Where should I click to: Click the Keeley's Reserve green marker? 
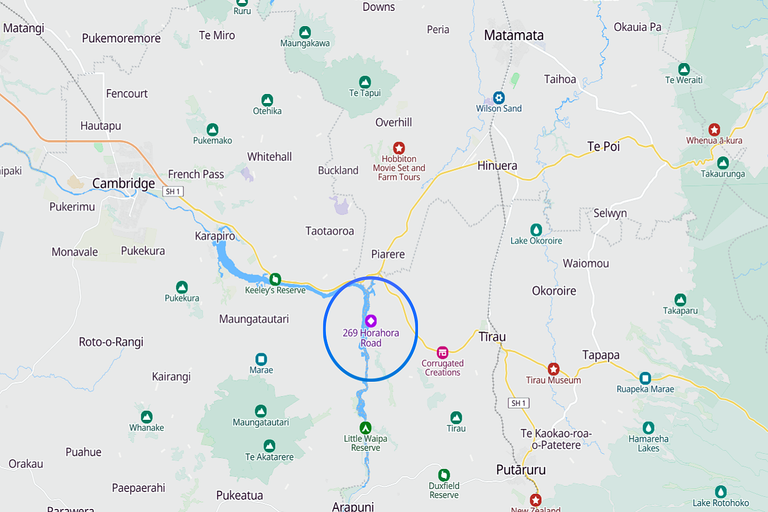click(275, 279)
